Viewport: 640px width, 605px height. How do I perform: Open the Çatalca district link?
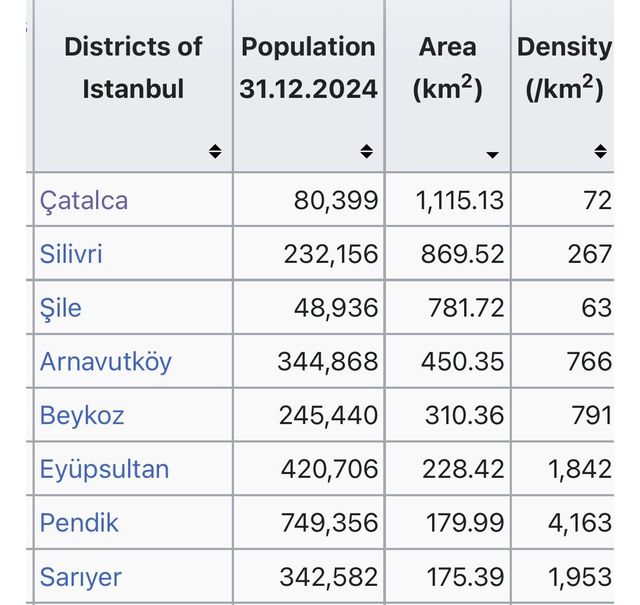tap(84, 200)
